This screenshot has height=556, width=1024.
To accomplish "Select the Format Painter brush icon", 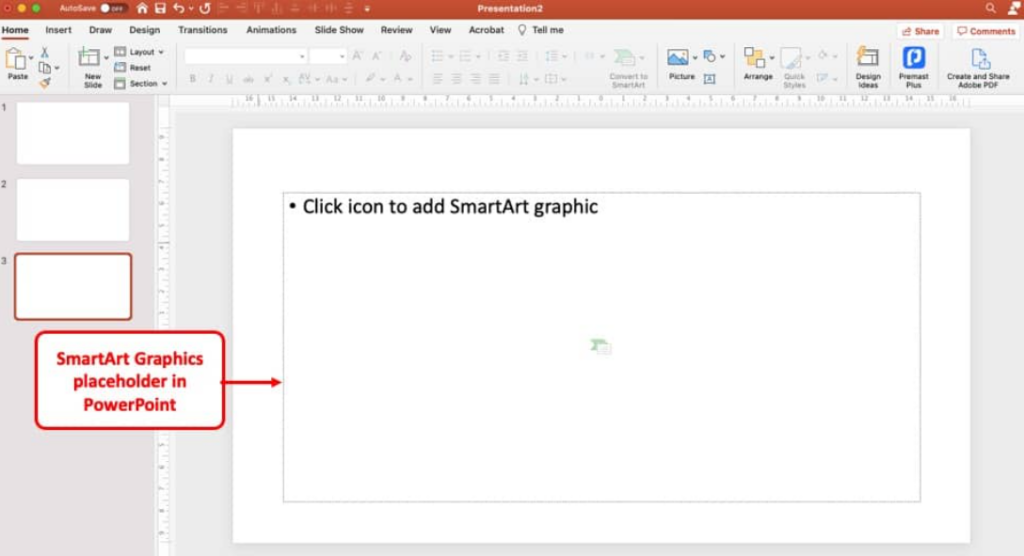I will coord(45,83).
